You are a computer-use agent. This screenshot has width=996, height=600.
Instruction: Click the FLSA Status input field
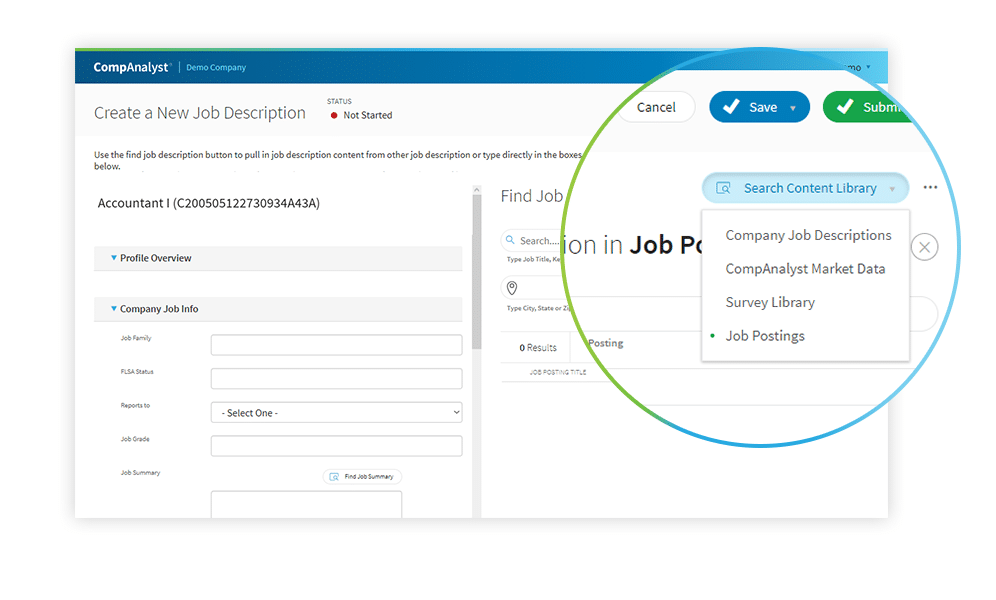(x=337, y=378)
